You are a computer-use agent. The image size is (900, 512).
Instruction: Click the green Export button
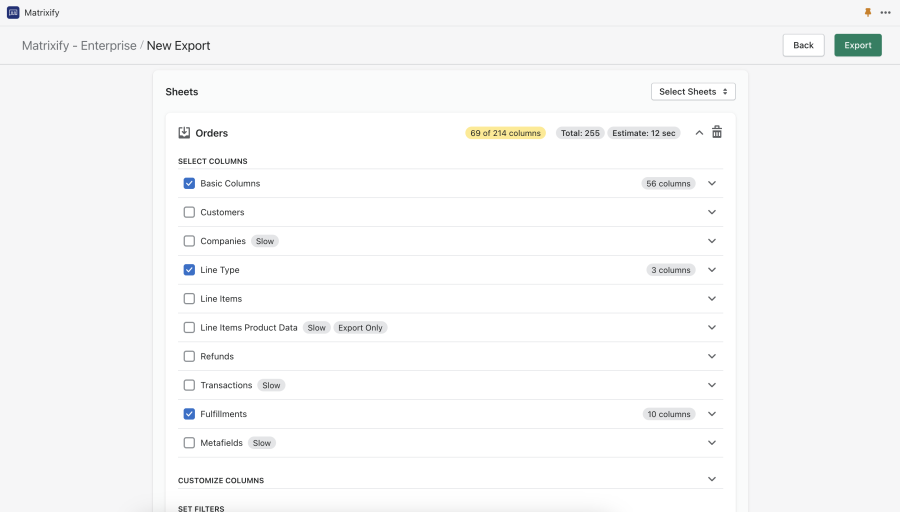click(x=858, y=45)
